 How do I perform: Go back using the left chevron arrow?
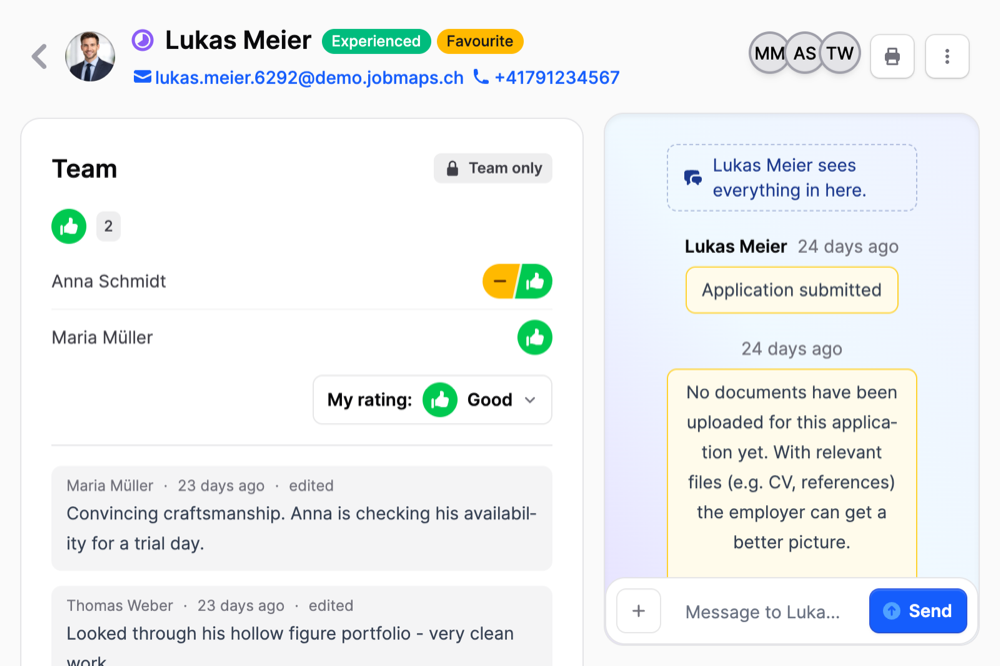pos(40,56)
